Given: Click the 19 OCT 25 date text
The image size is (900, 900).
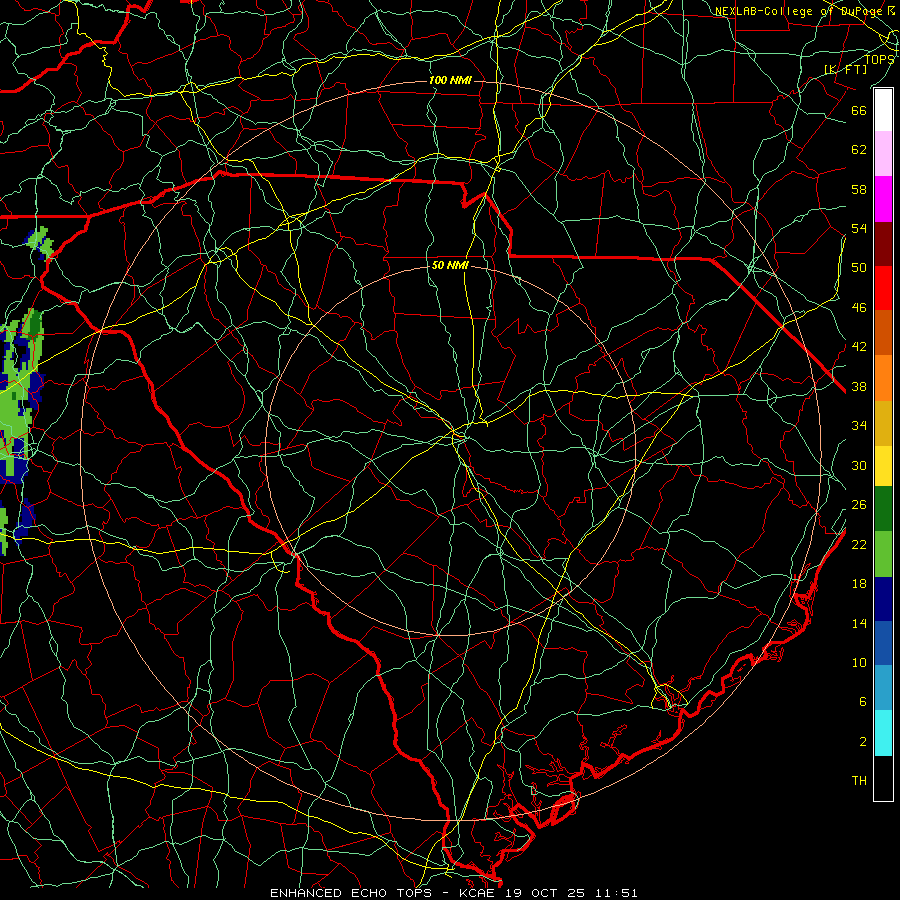Looking at the screenshot, I should [x=545, y=893].
